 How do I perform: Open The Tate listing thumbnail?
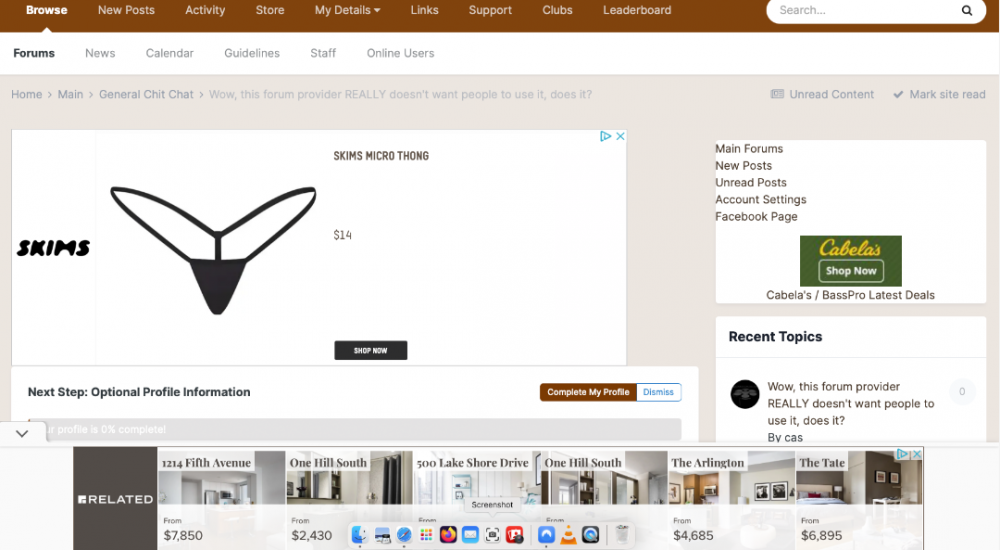[858, 498]
